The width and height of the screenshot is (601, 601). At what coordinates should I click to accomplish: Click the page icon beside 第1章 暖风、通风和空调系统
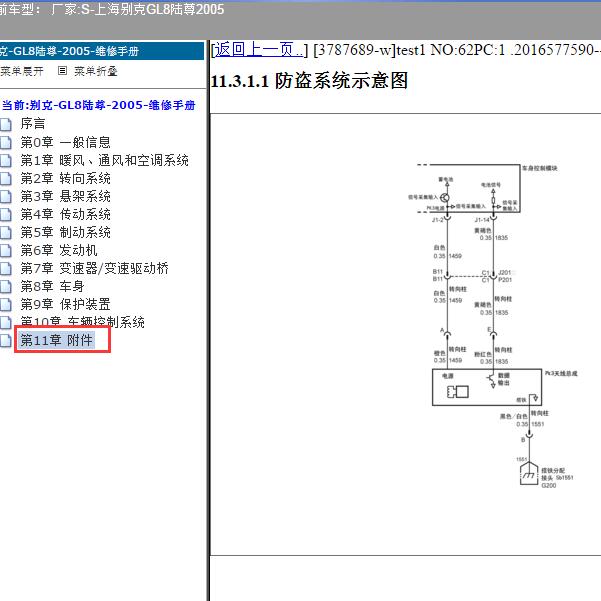point(5,160)
